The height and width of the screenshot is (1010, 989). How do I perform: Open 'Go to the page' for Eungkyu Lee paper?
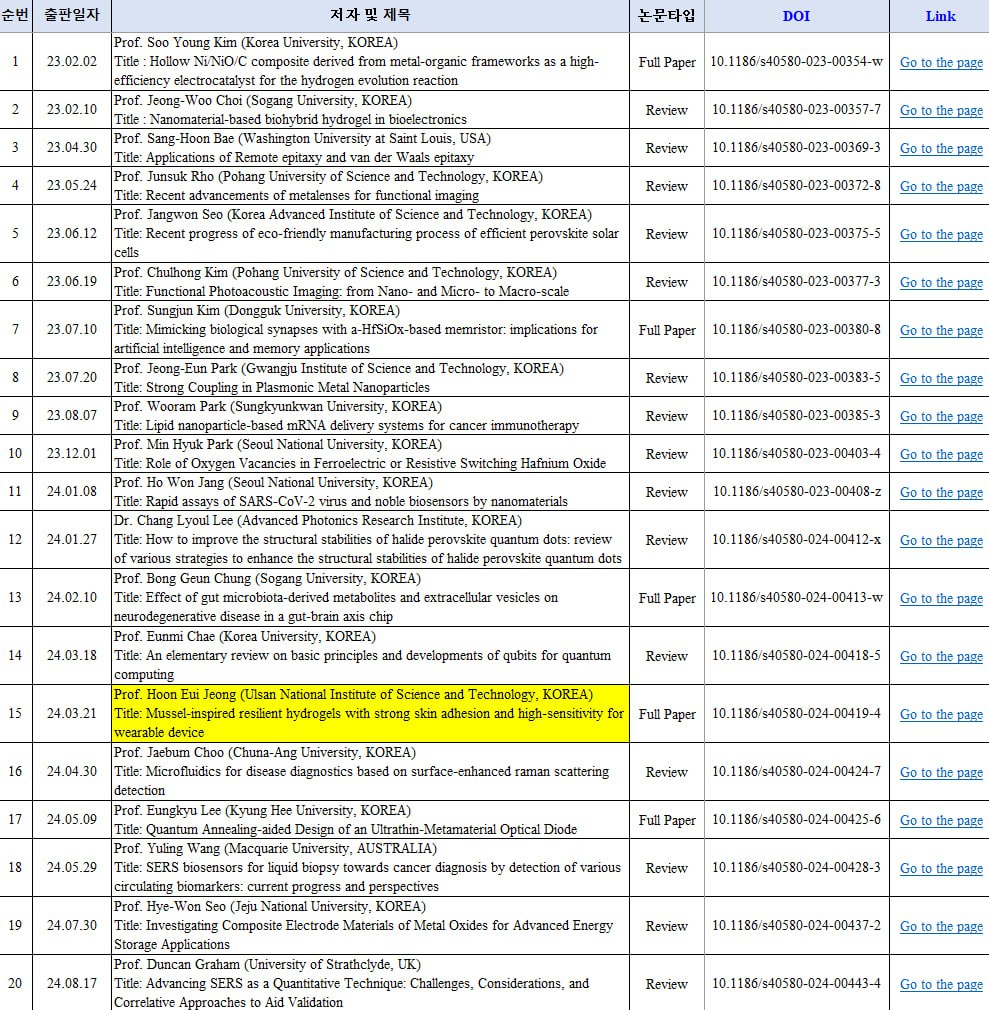click(941, 821)
